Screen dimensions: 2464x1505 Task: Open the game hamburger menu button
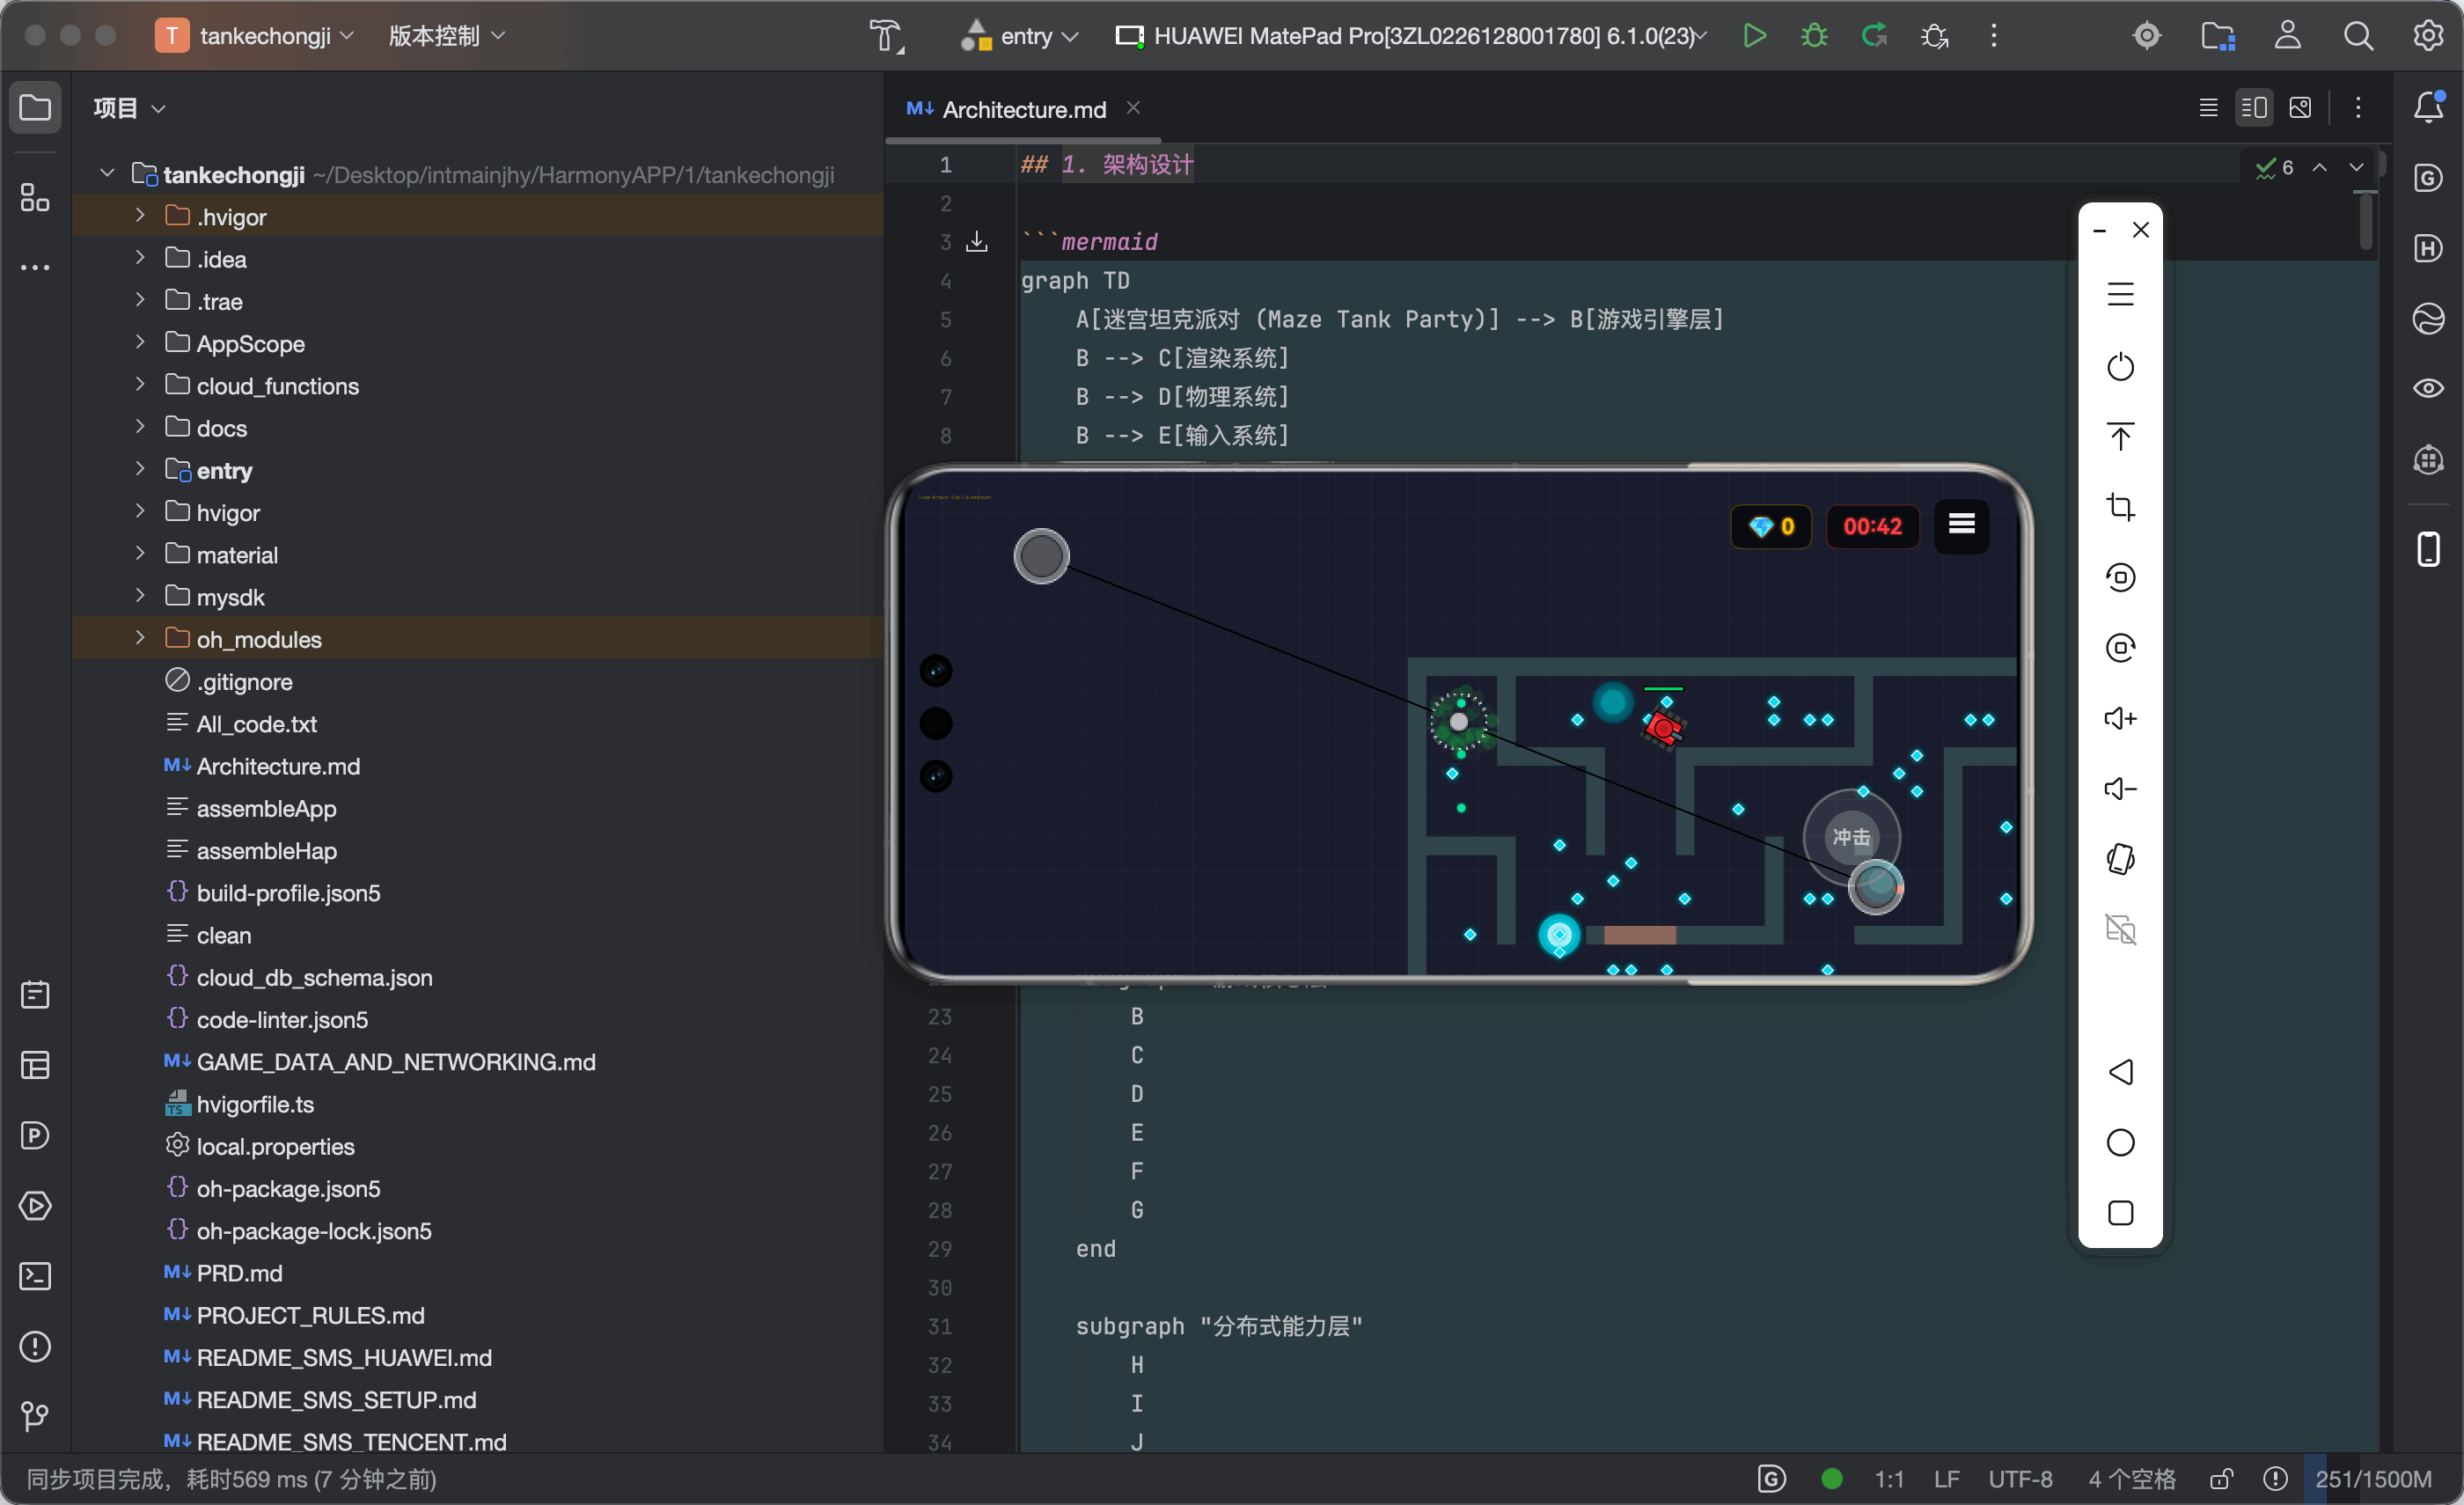coord(1960,524)
